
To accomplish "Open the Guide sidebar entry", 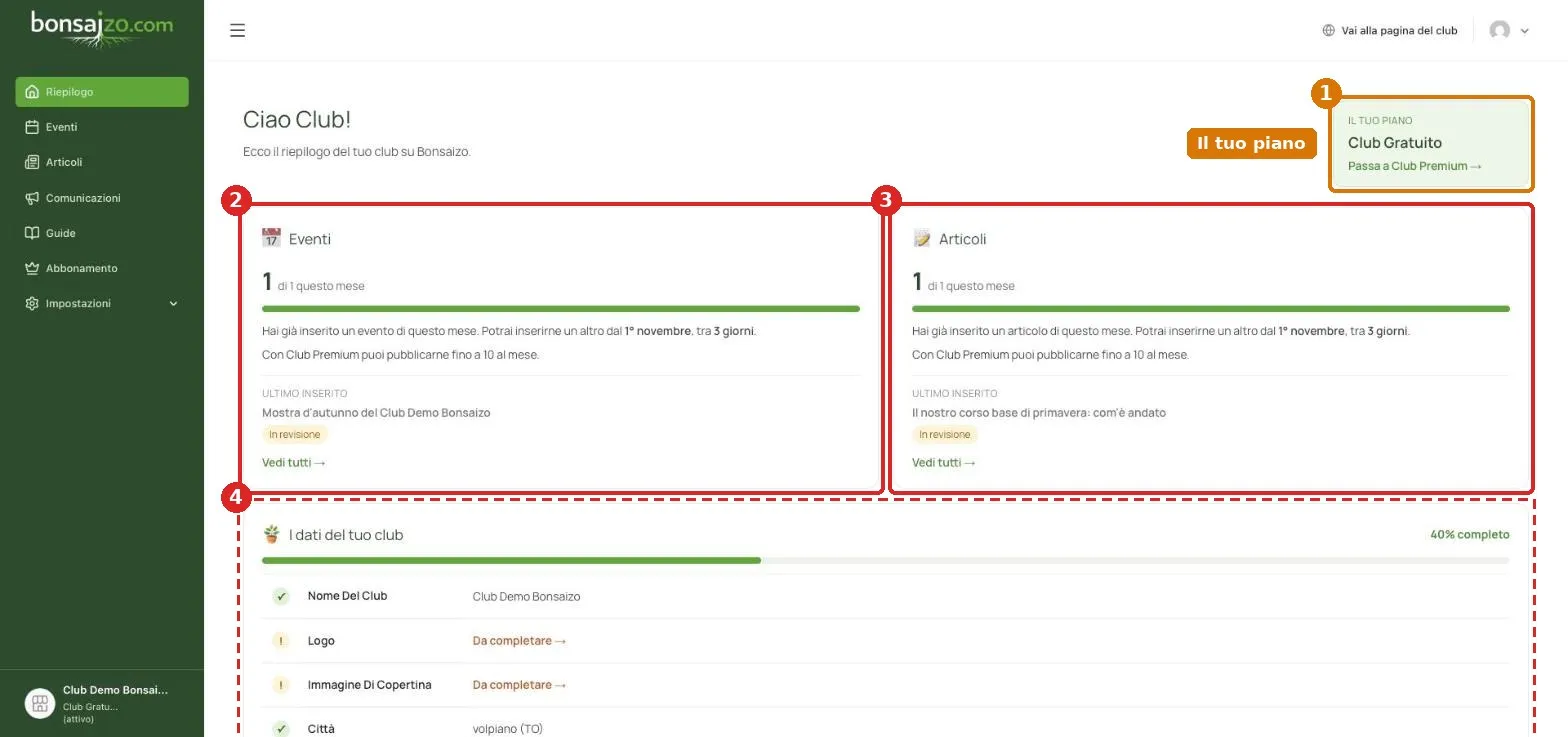I will pyautogui.click(x=102, y=233).
